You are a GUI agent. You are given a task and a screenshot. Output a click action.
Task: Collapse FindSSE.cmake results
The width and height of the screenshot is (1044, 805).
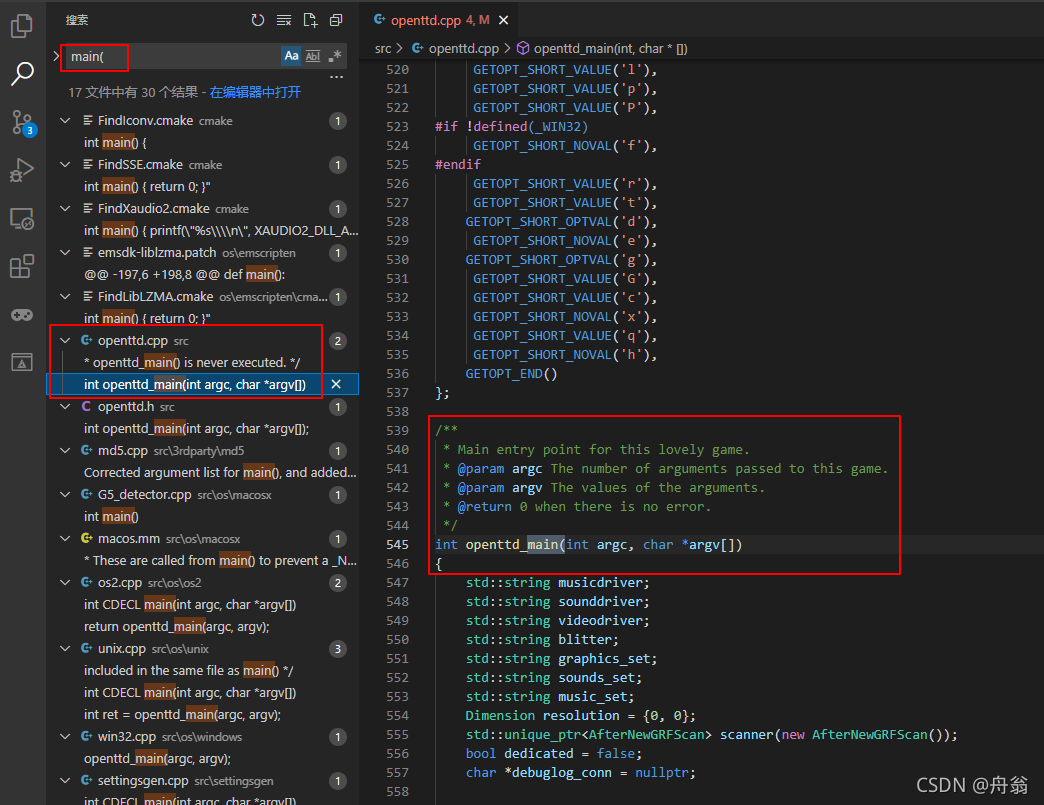point(65,164)
